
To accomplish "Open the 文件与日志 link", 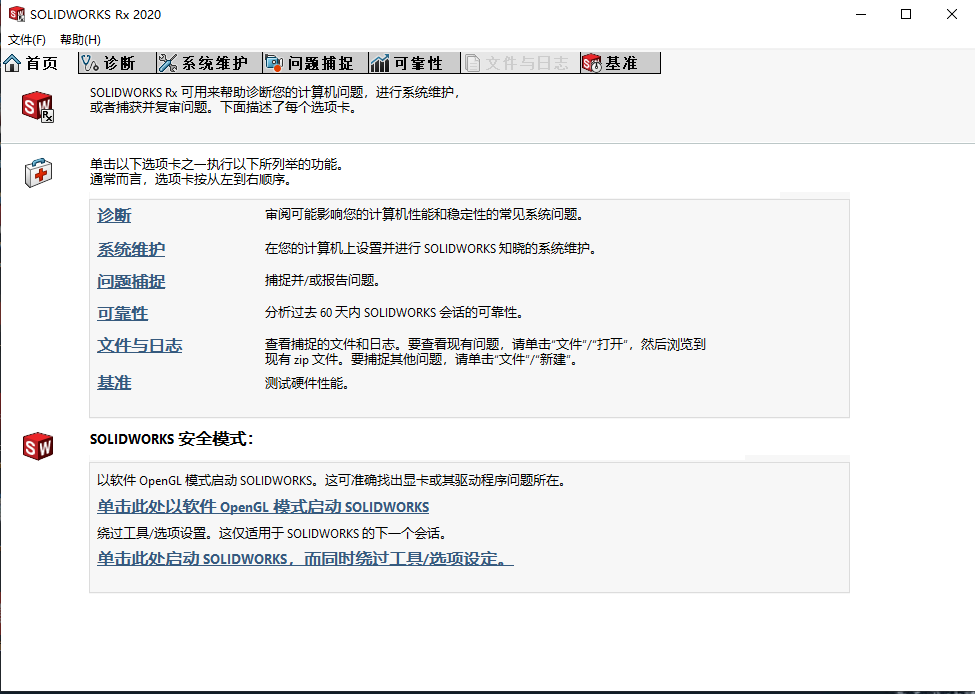I will tap(139, 345).
